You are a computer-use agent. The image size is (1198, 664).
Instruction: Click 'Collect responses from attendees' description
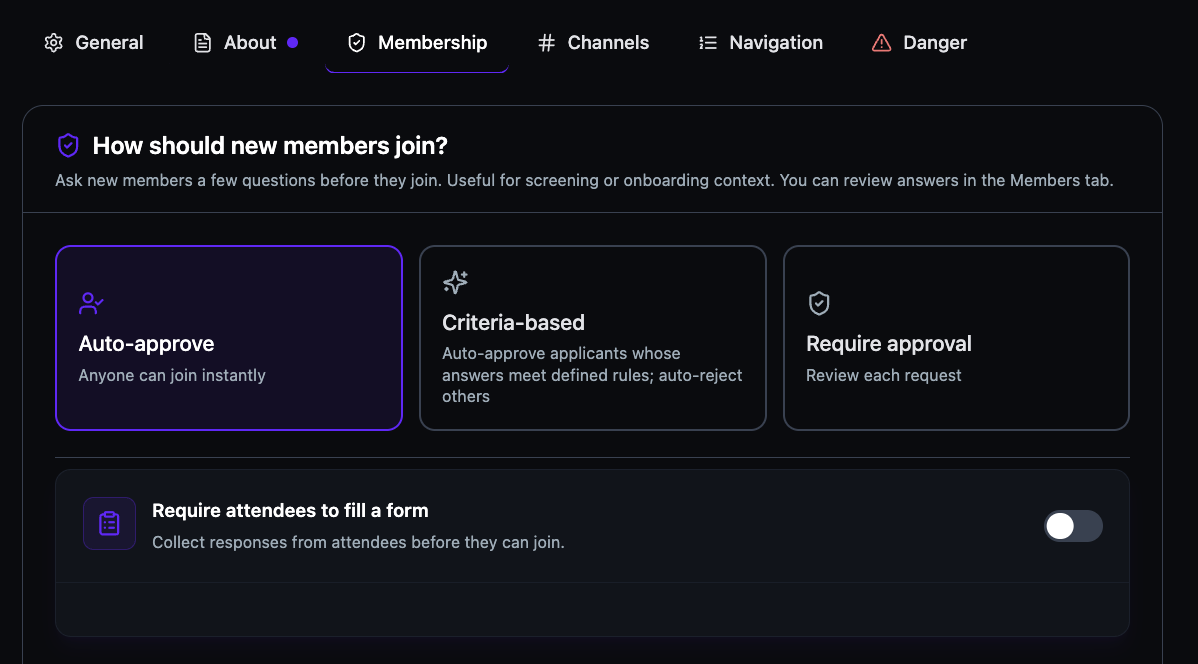[358, 543]
